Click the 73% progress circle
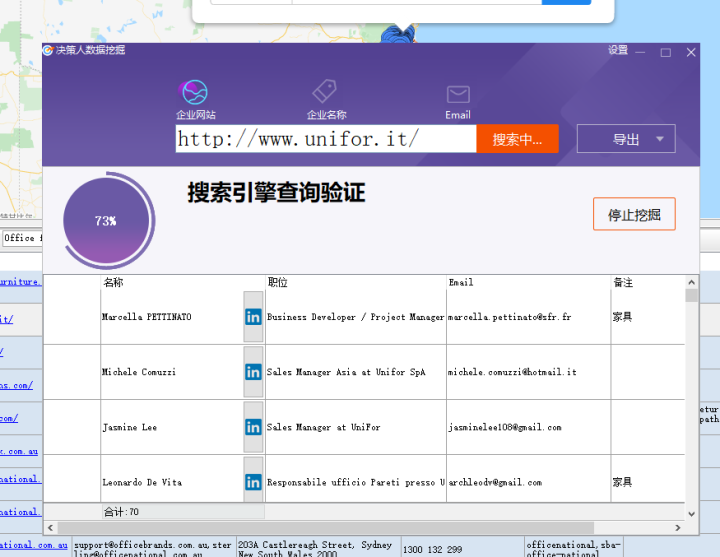This screenshot has height=557, width=720. (x=107, y=221)
